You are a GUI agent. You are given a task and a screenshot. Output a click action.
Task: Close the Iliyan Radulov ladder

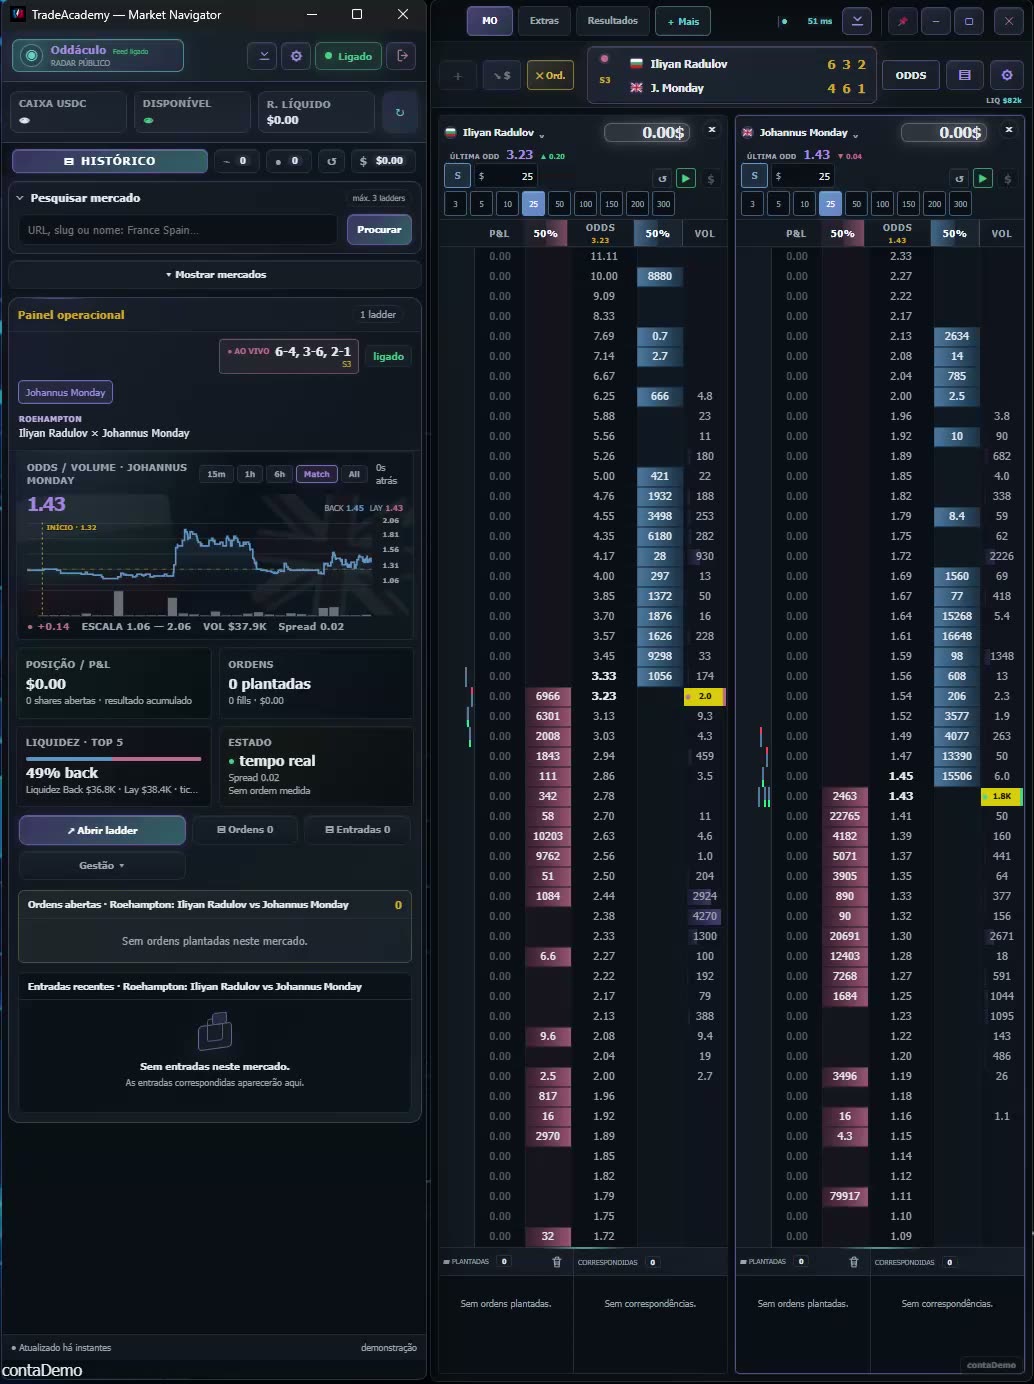click(712, 130)
